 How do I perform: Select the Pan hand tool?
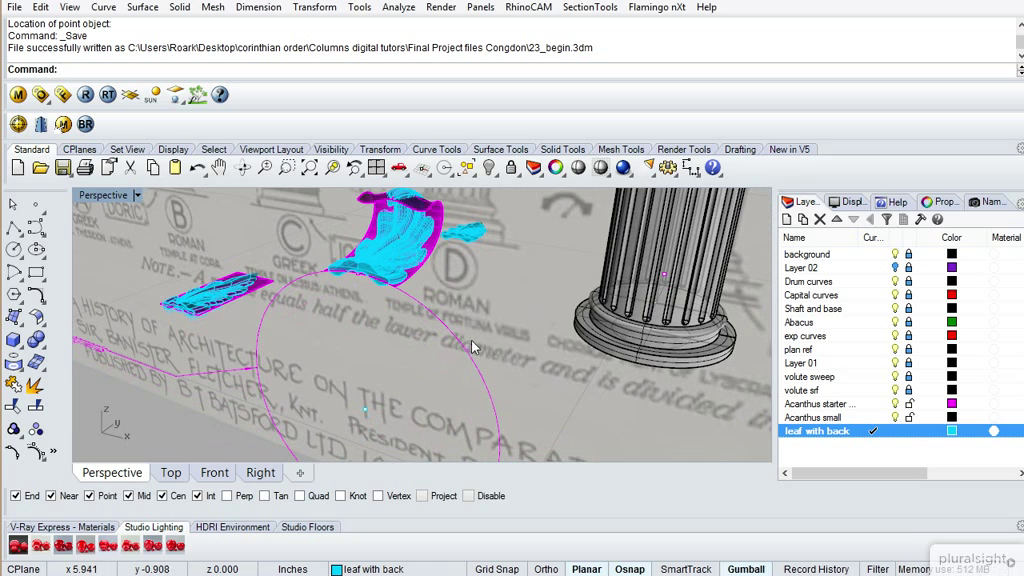pos(219,168)
